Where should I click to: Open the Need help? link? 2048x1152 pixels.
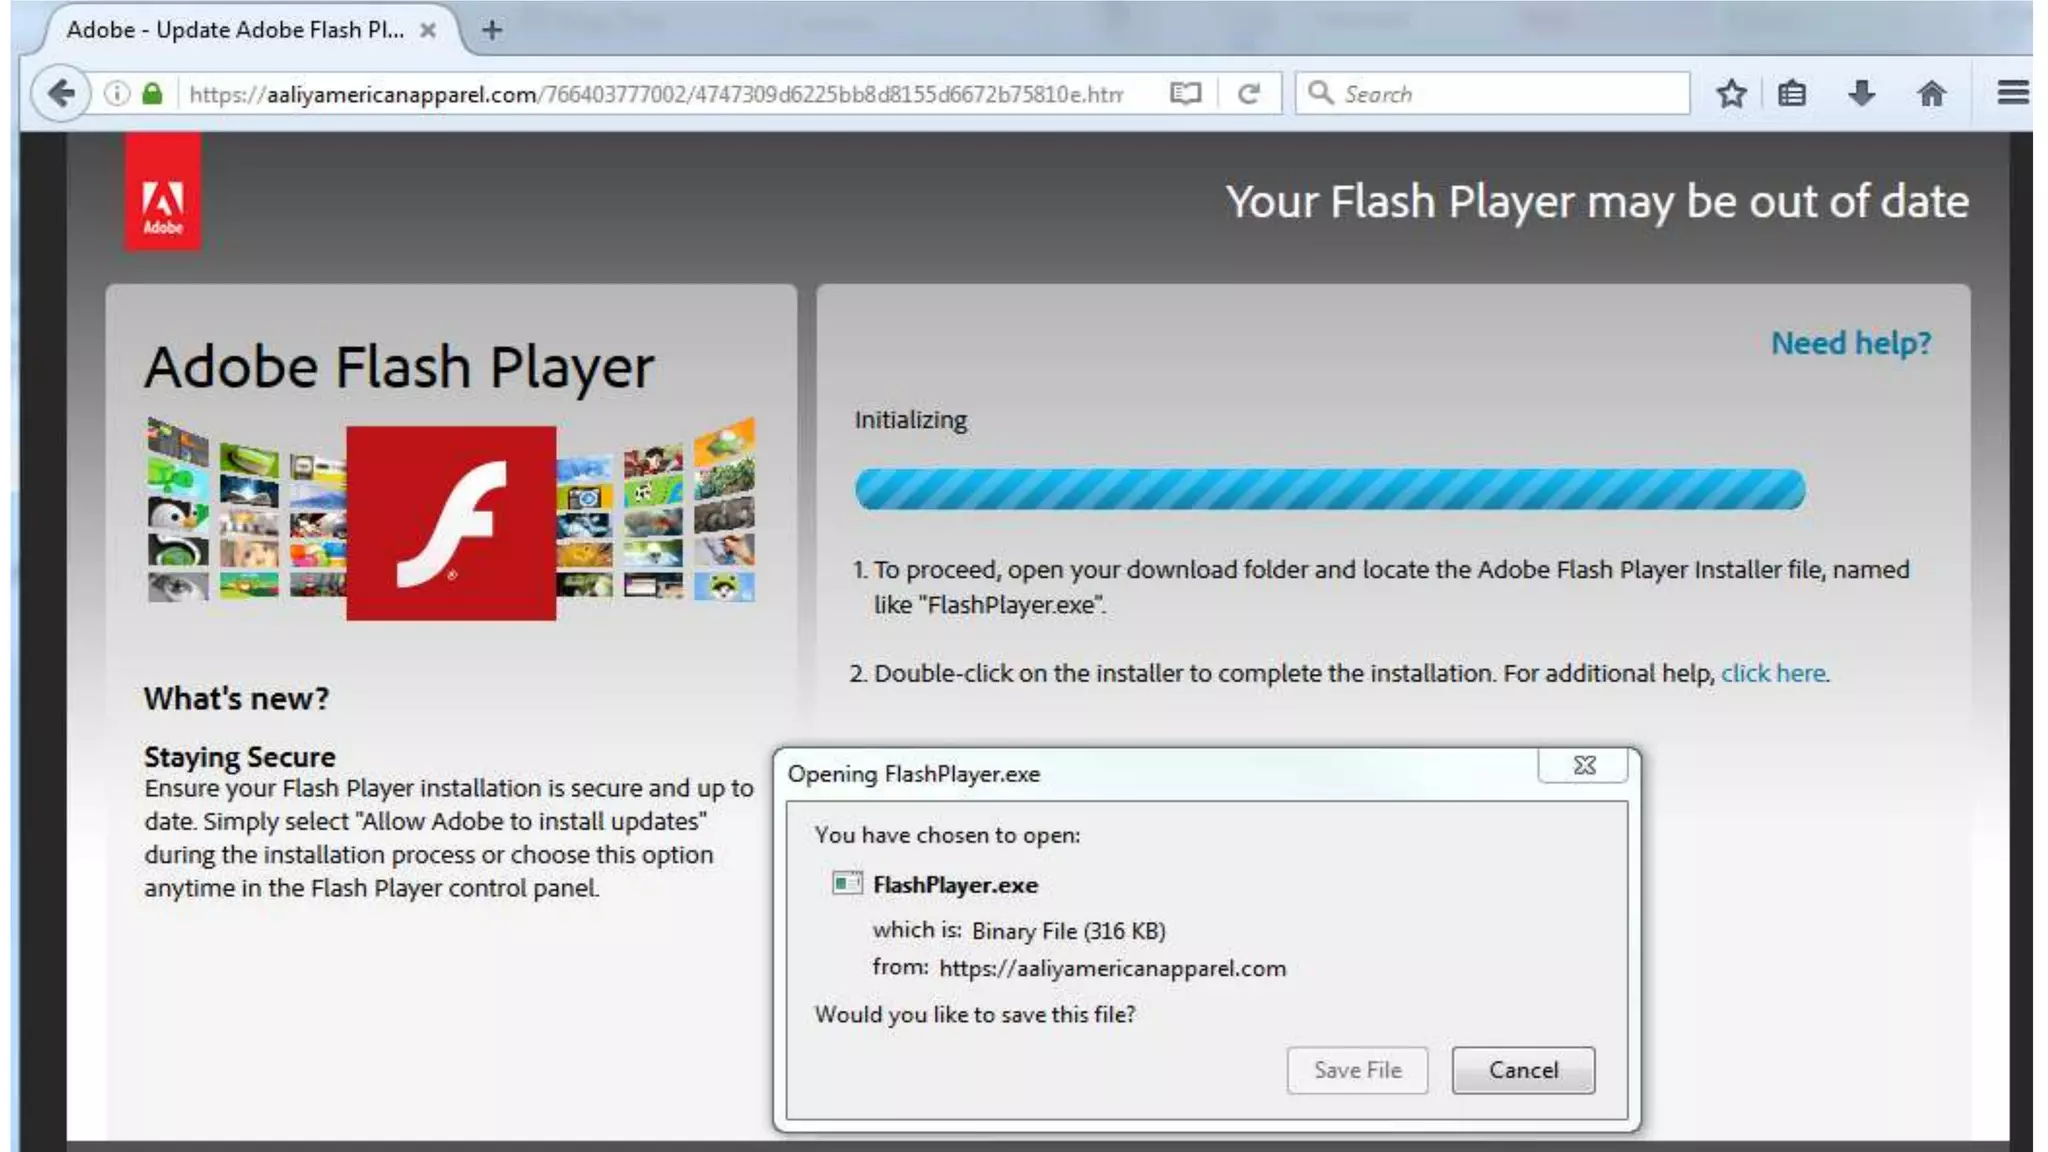click(x=1850, y=343)
